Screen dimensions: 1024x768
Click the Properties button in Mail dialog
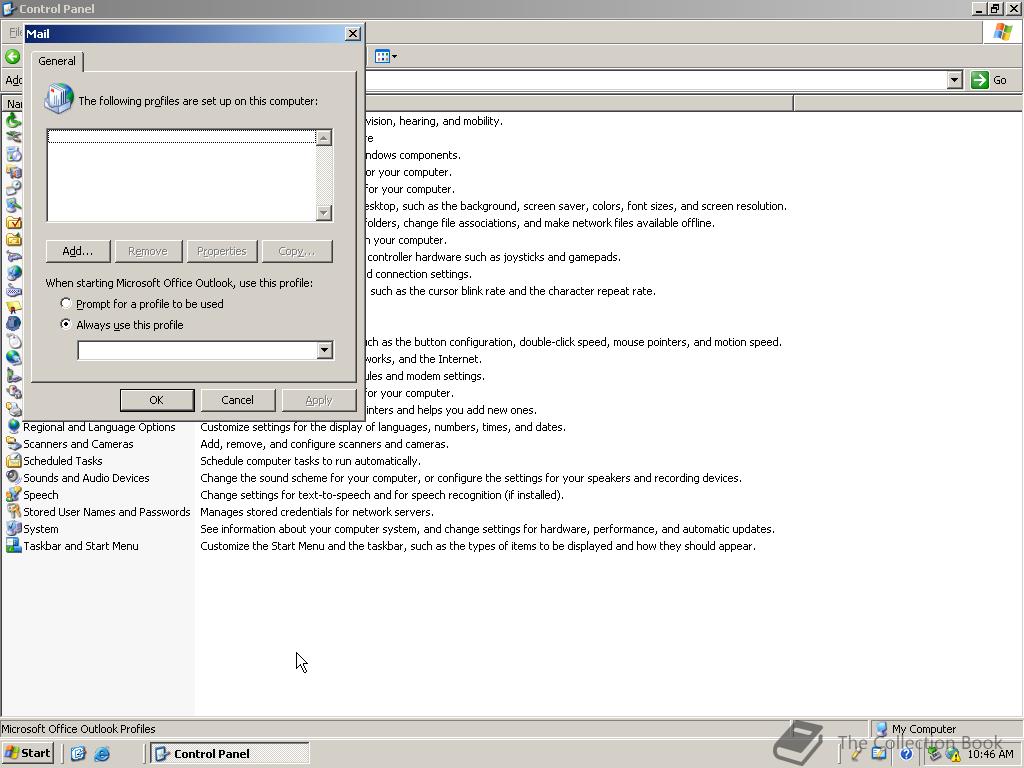click(221, 251)
